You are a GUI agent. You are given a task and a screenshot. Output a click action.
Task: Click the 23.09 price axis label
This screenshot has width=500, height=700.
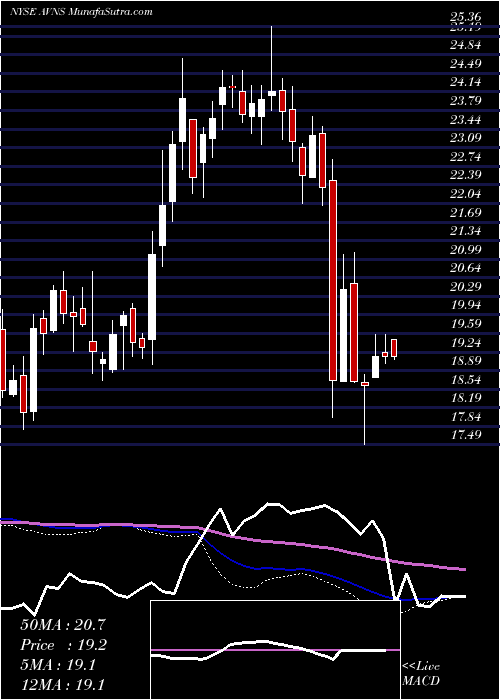coord(466,138)
